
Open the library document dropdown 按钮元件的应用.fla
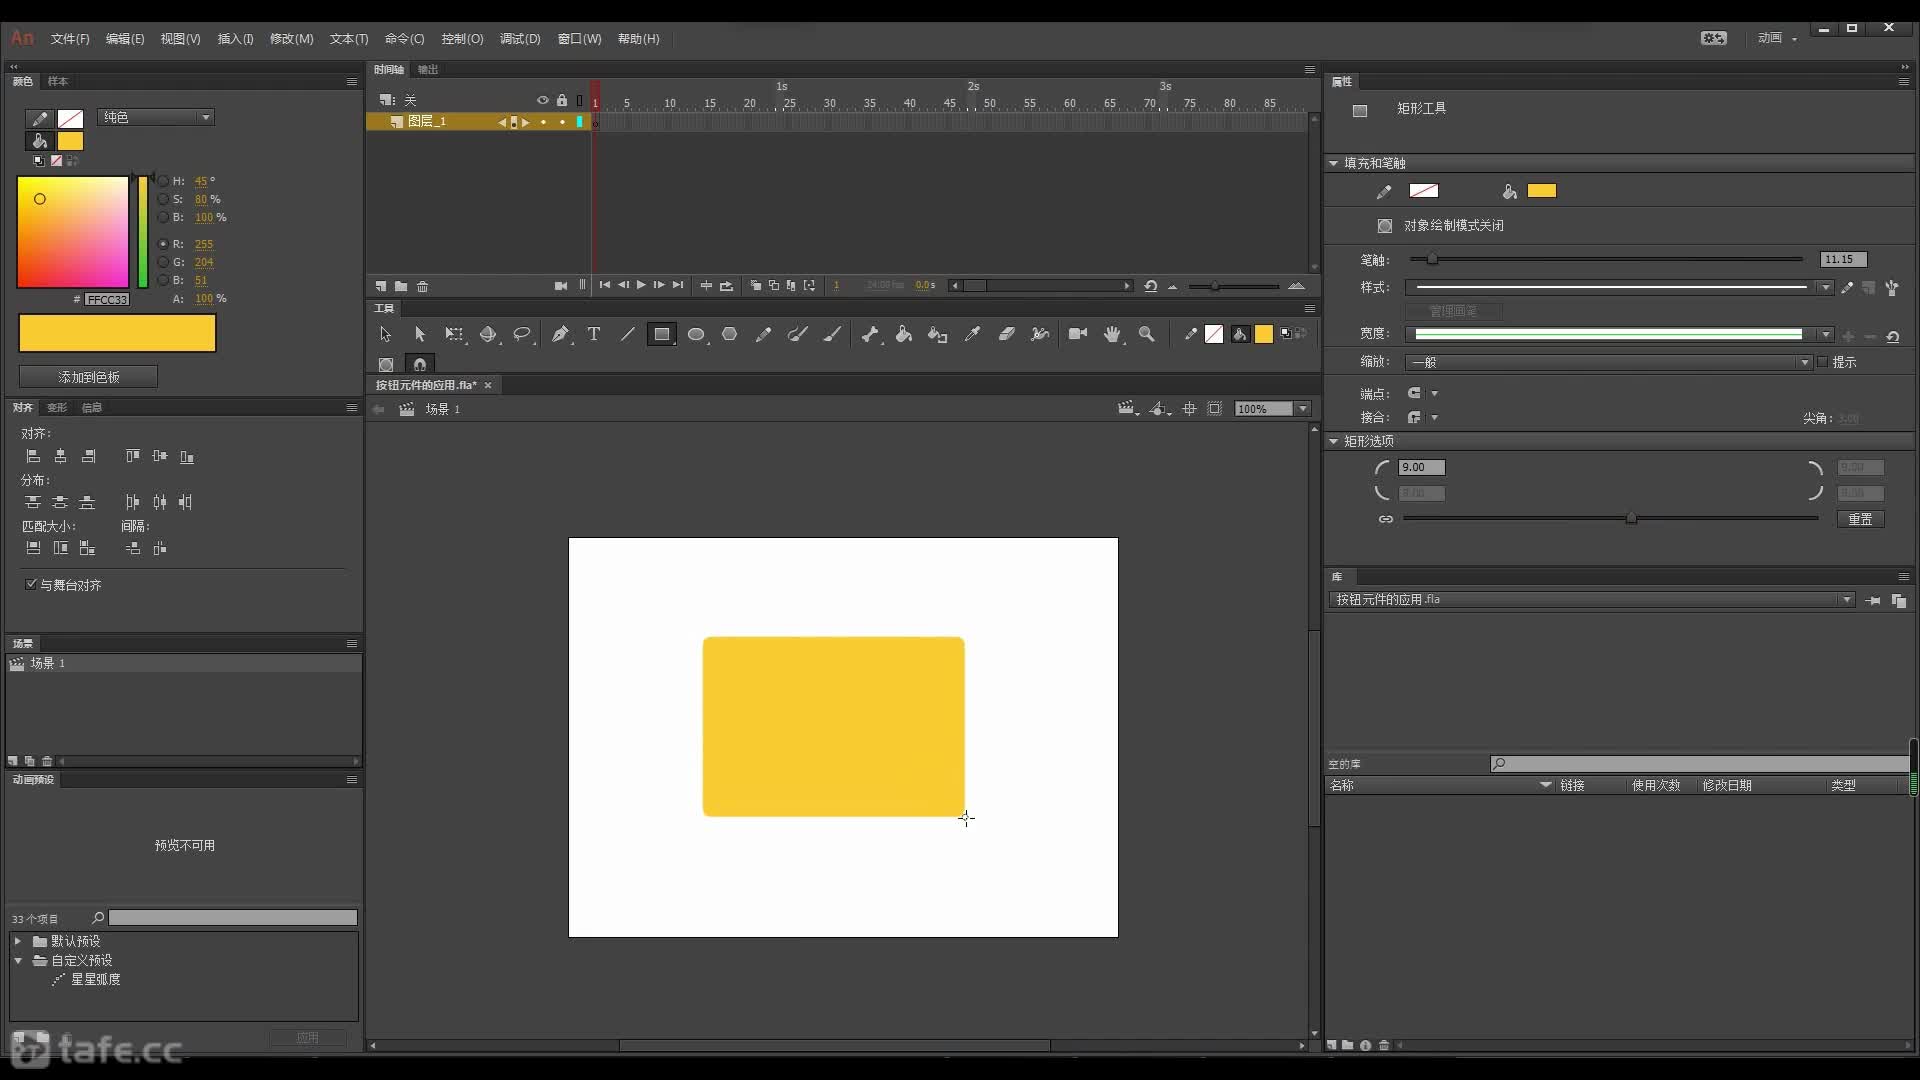[1592, 600]
